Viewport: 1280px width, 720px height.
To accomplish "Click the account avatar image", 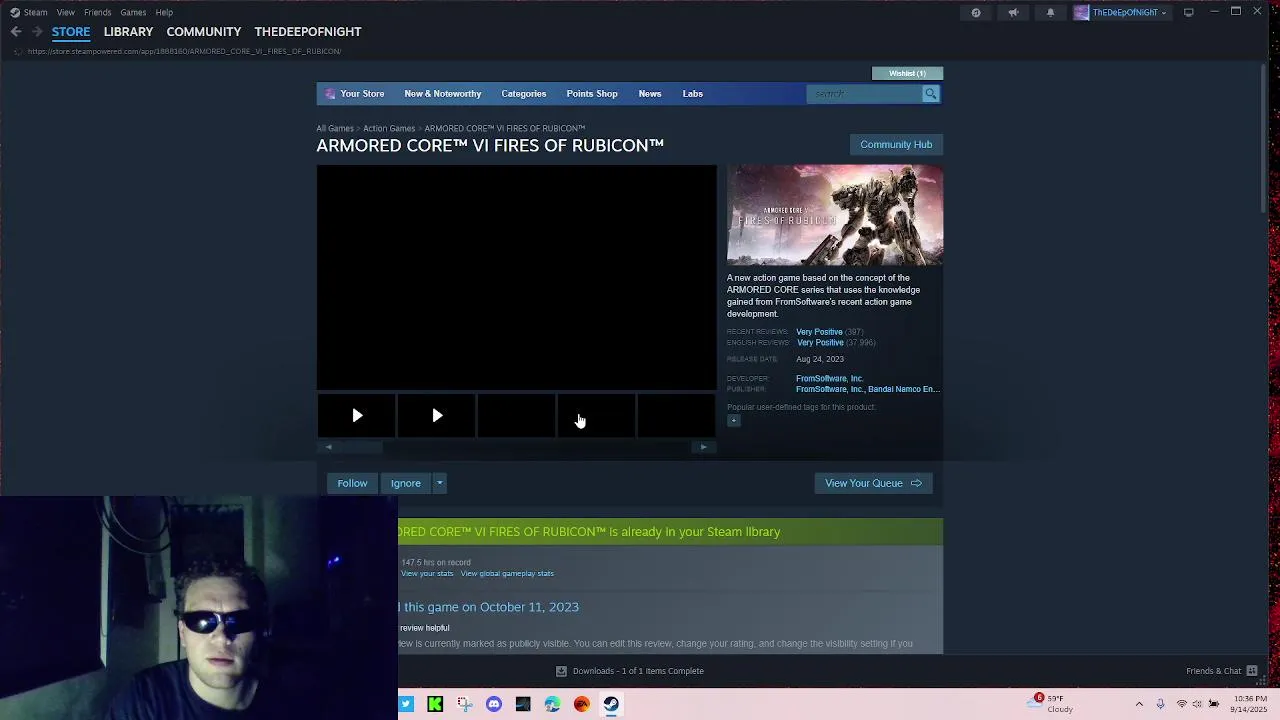I will (1081, 12).
